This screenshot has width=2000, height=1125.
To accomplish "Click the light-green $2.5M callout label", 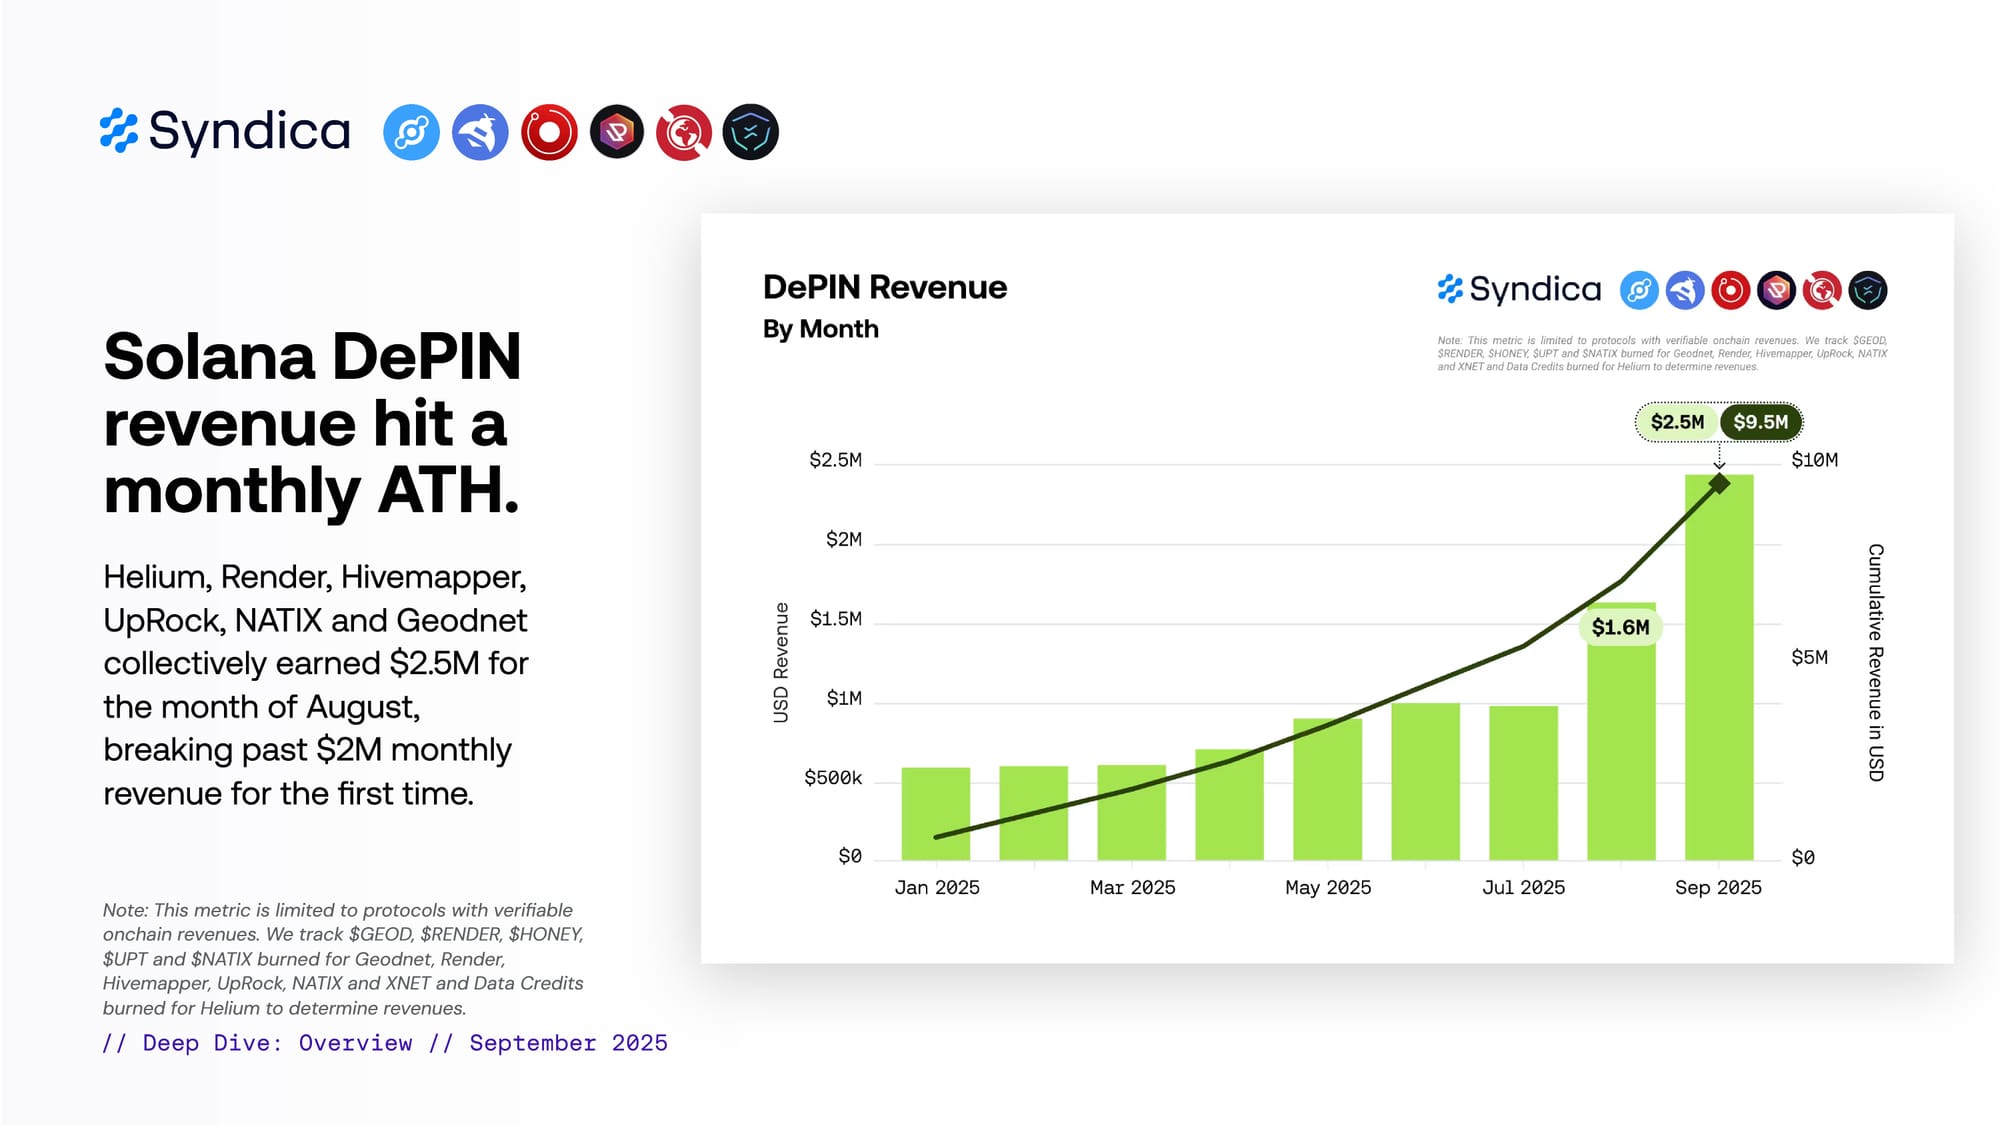I will point(1677,422).
